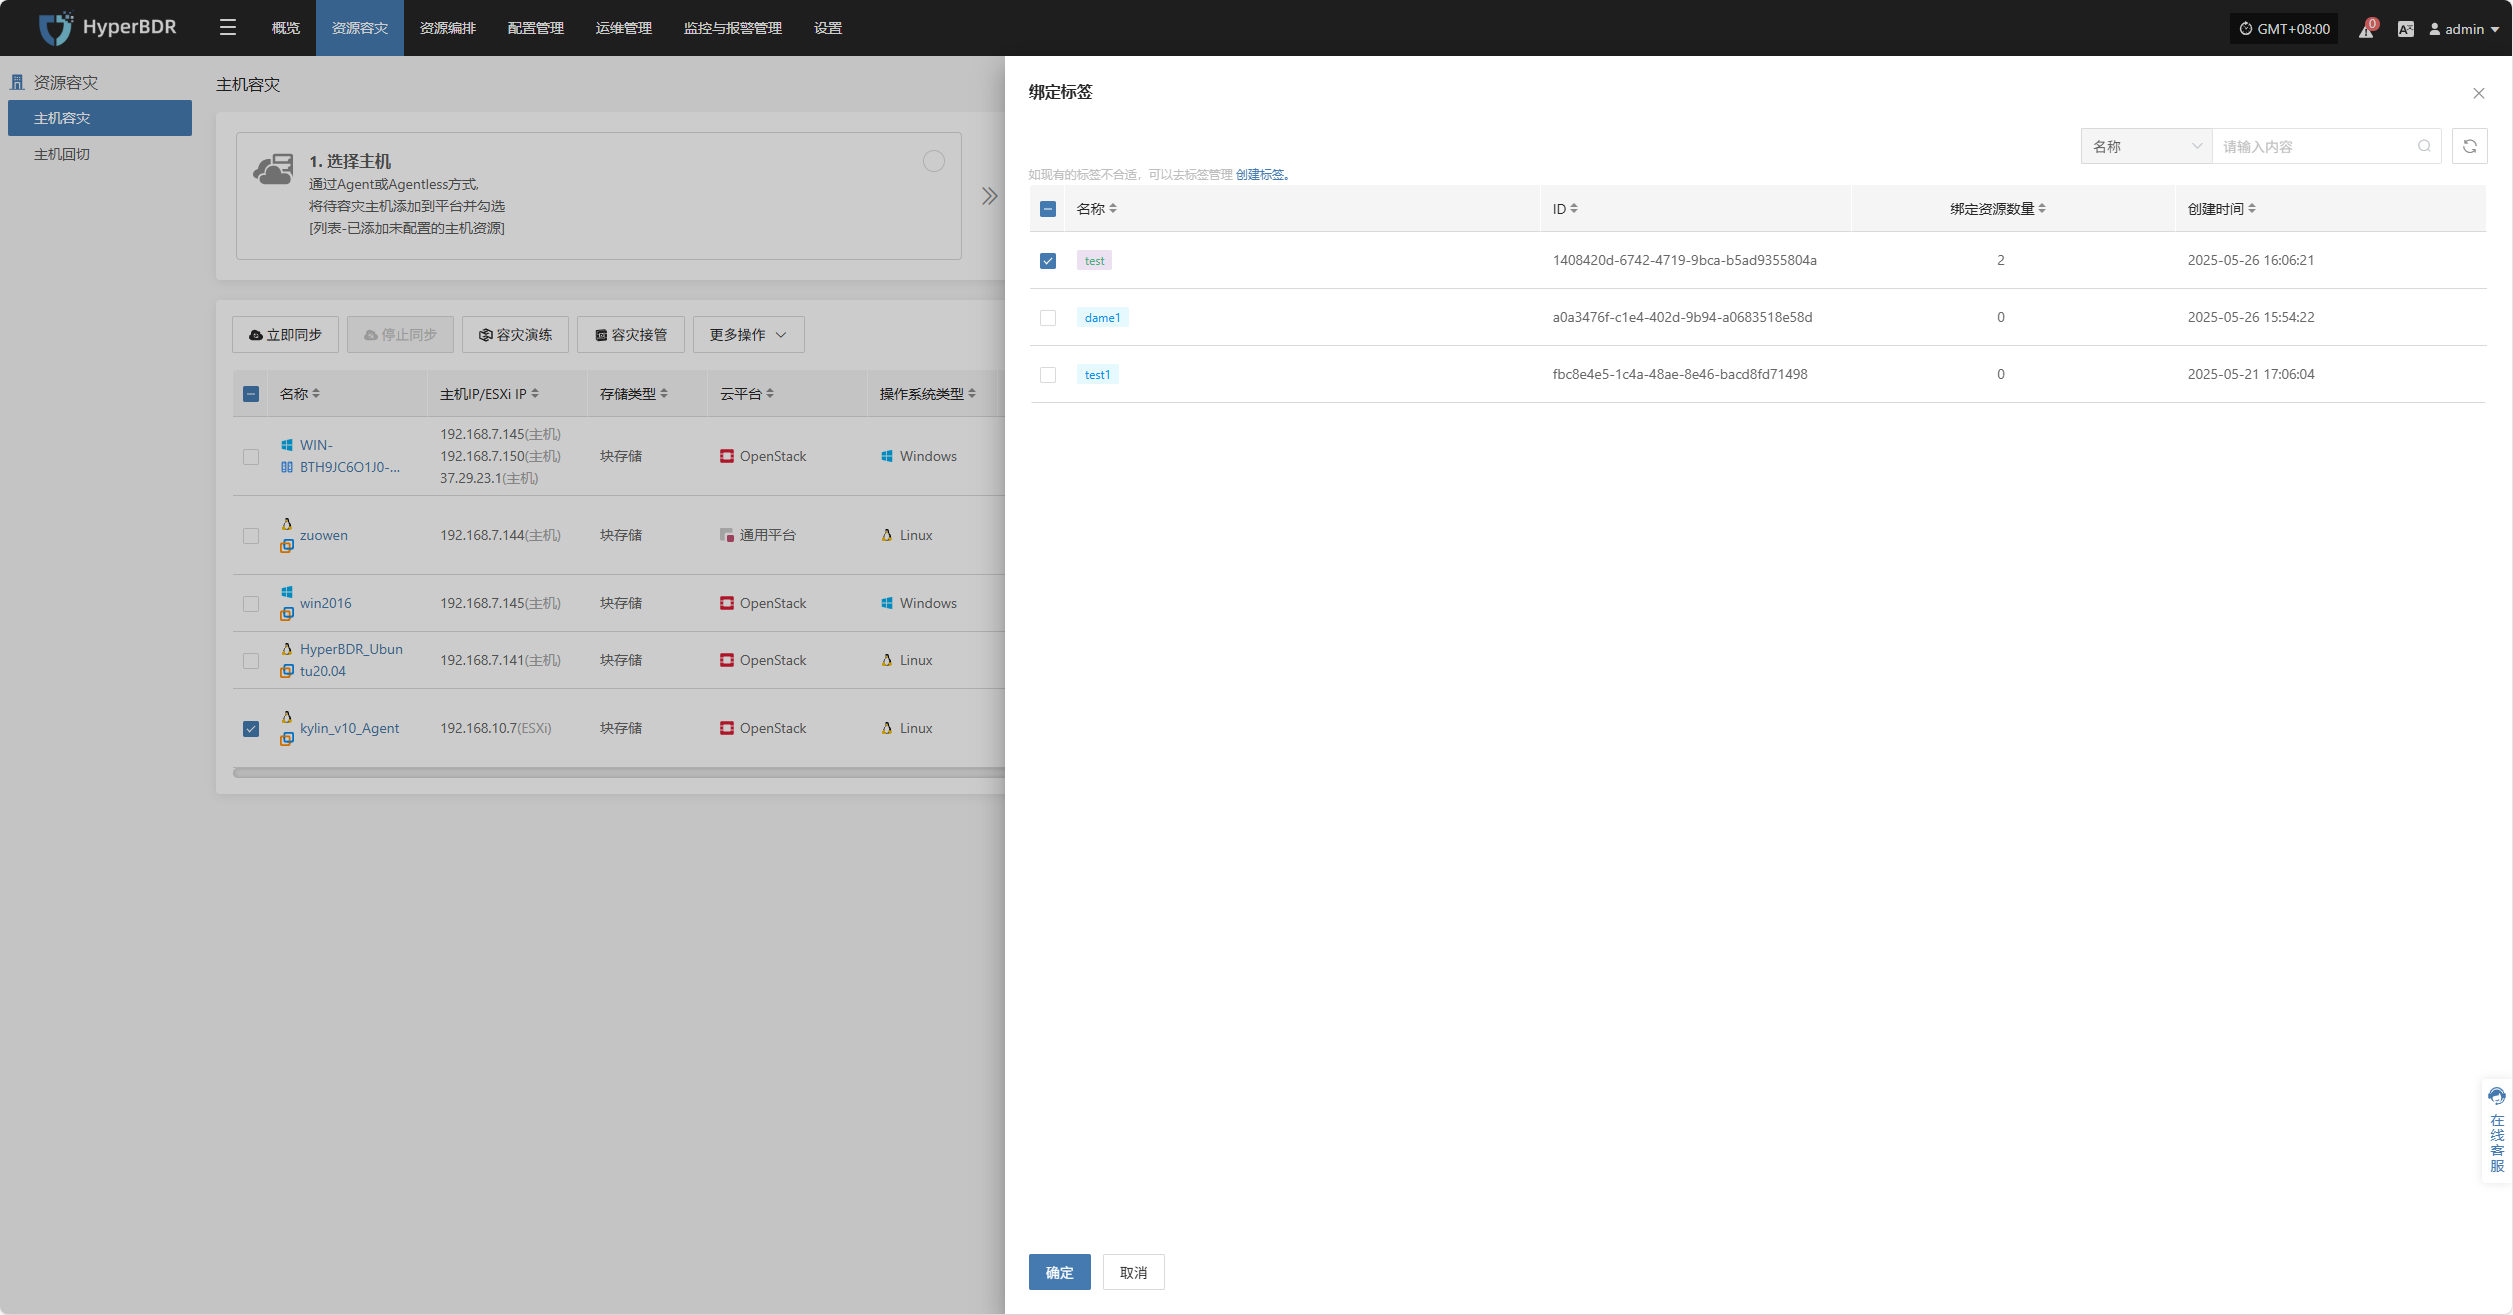
Task: Click the 立即同步 button
Action: click(x=285, y=334)
